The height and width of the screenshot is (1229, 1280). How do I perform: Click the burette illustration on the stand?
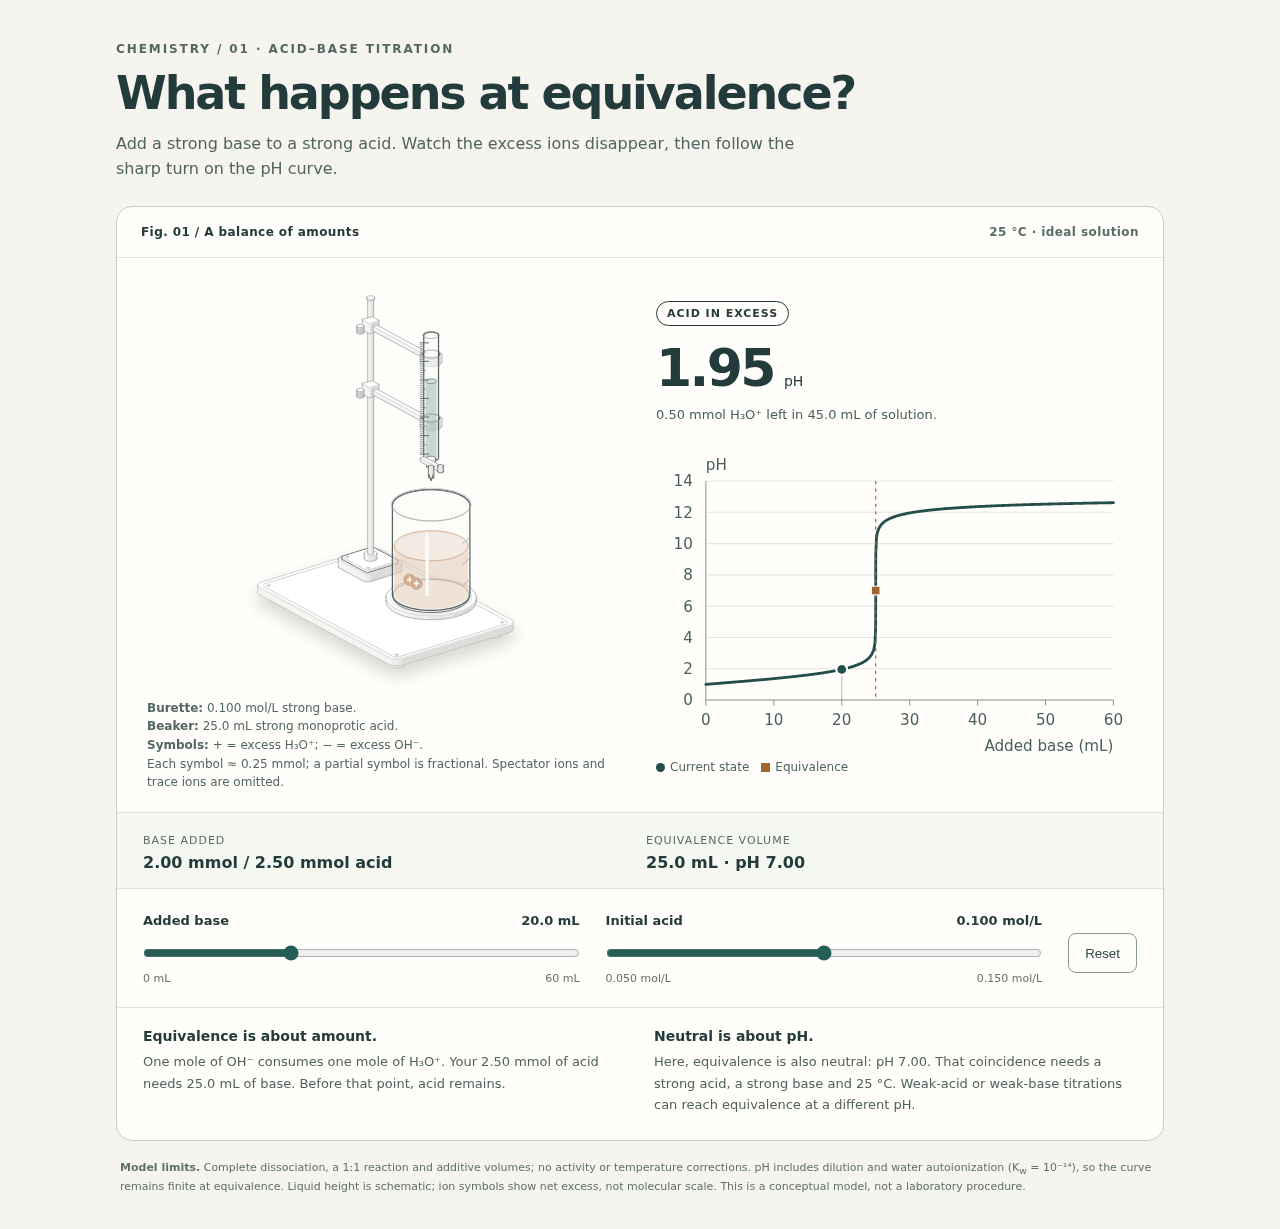(x=431, y=405)
